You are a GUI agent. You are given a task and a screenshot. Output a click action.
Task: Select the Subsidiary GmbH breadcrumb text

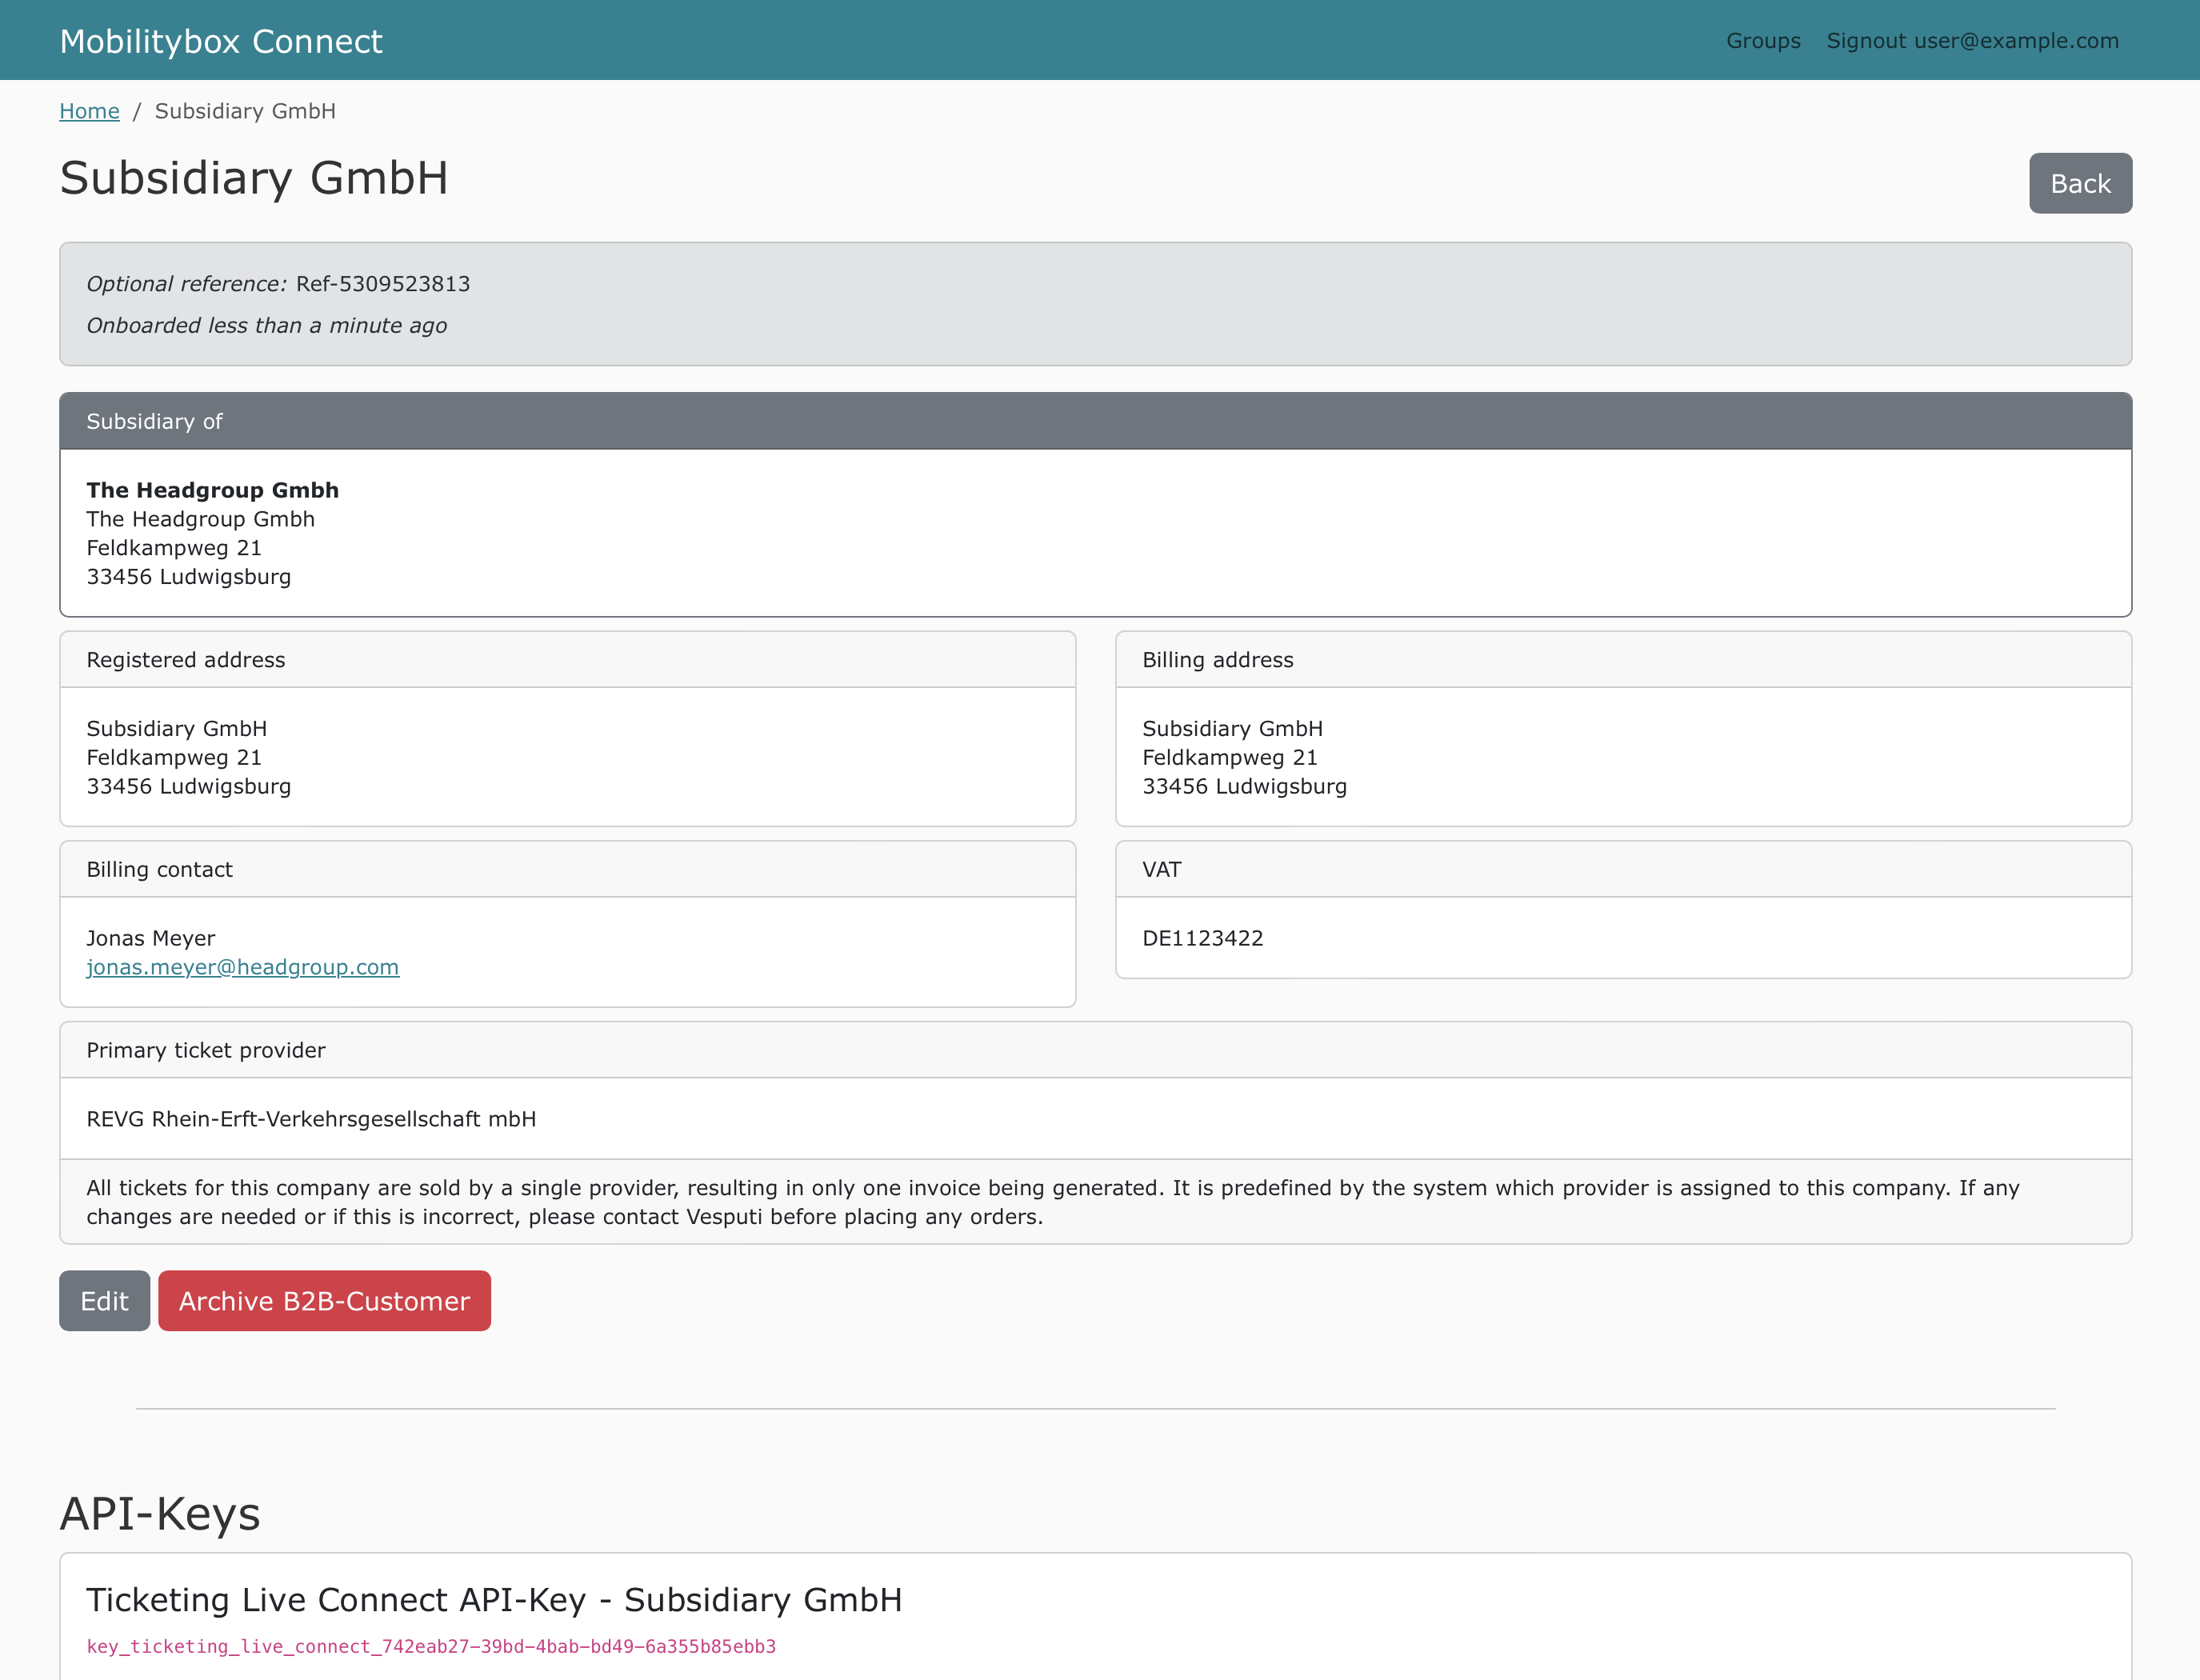(245, 111)
